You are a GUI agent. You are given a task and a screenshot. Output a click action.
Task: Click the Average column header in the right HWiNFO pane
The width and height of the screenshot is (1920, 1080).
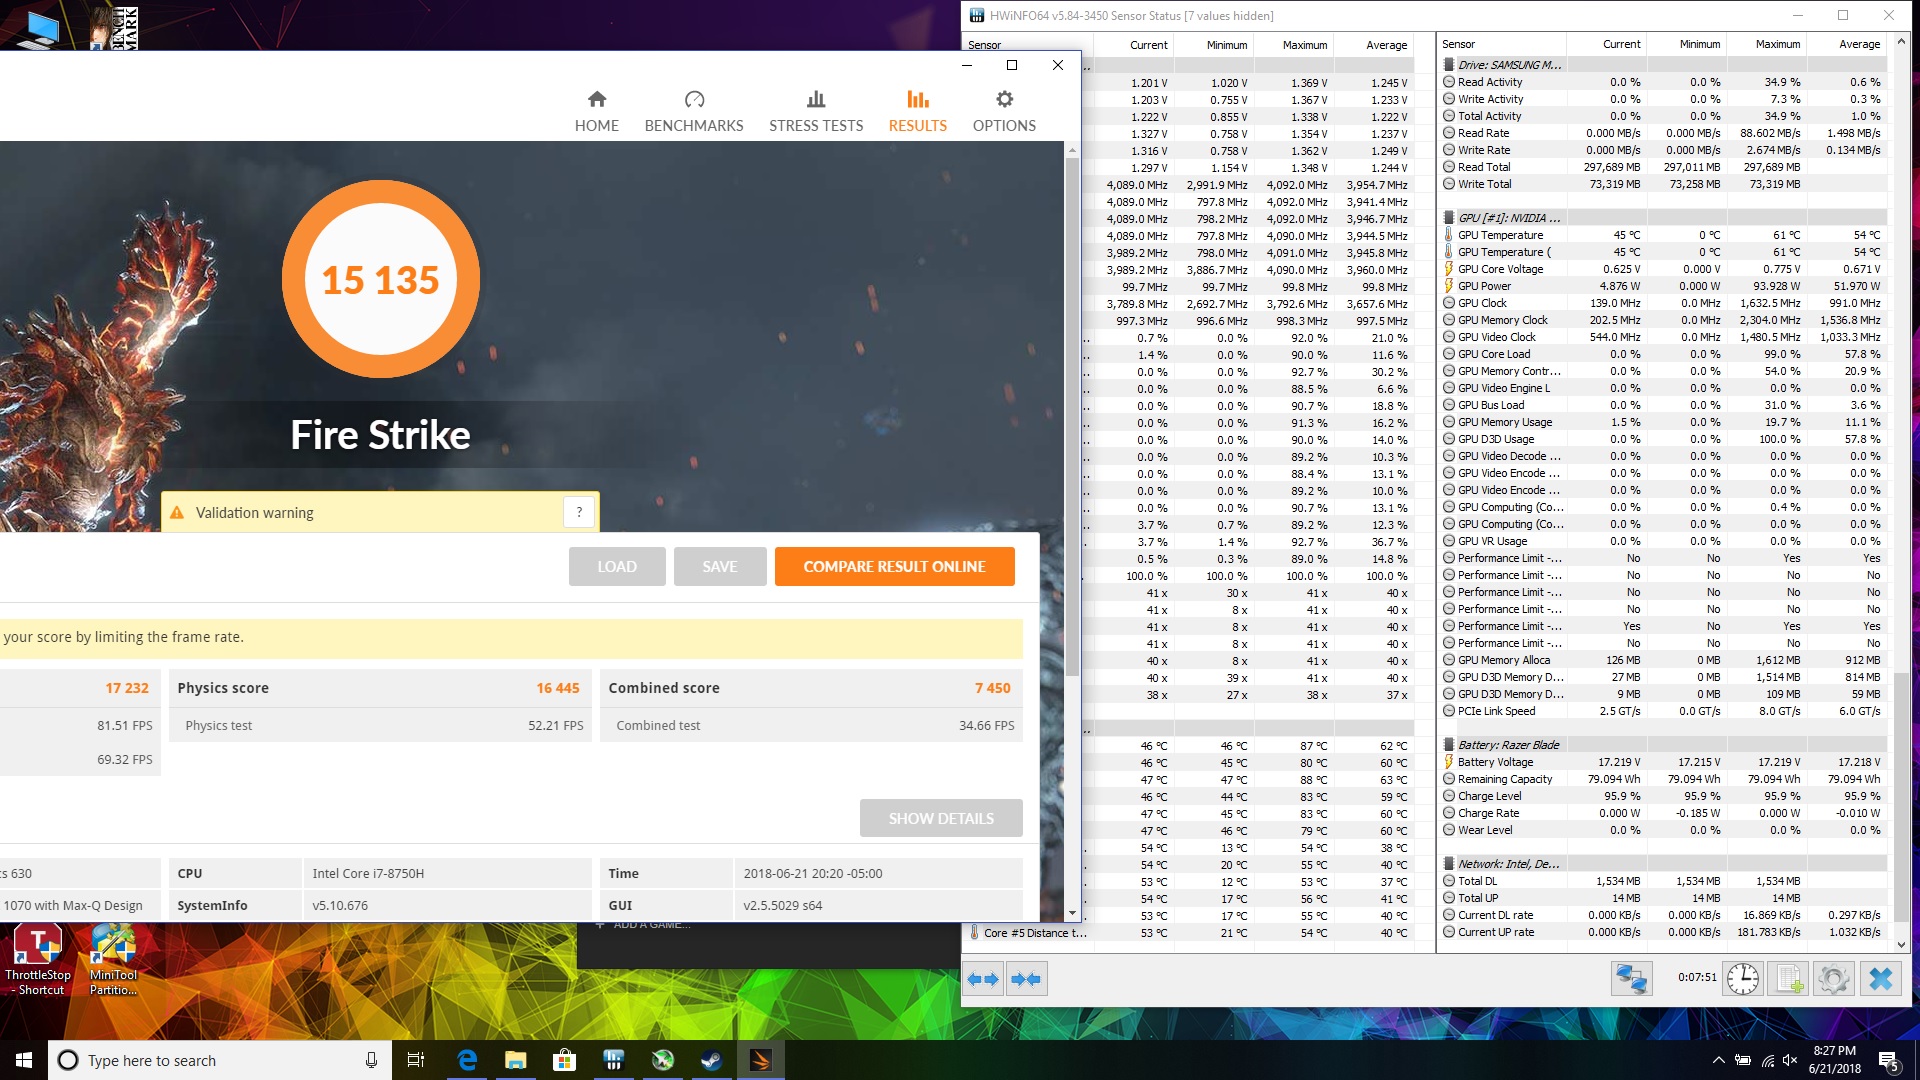click(x=1846, y=44)
